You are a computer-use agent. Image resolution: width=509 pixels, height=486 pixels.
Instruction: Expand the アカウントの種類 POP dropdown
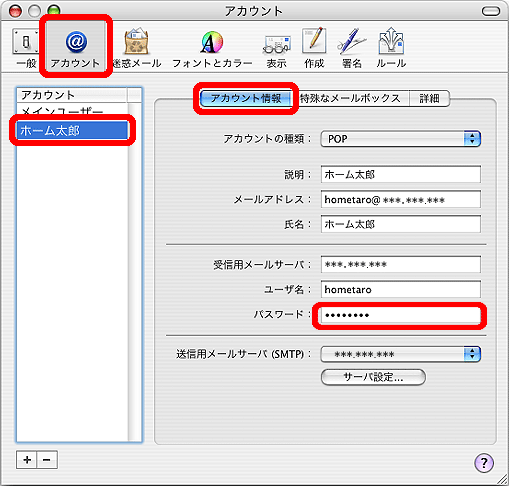point(400,139)
